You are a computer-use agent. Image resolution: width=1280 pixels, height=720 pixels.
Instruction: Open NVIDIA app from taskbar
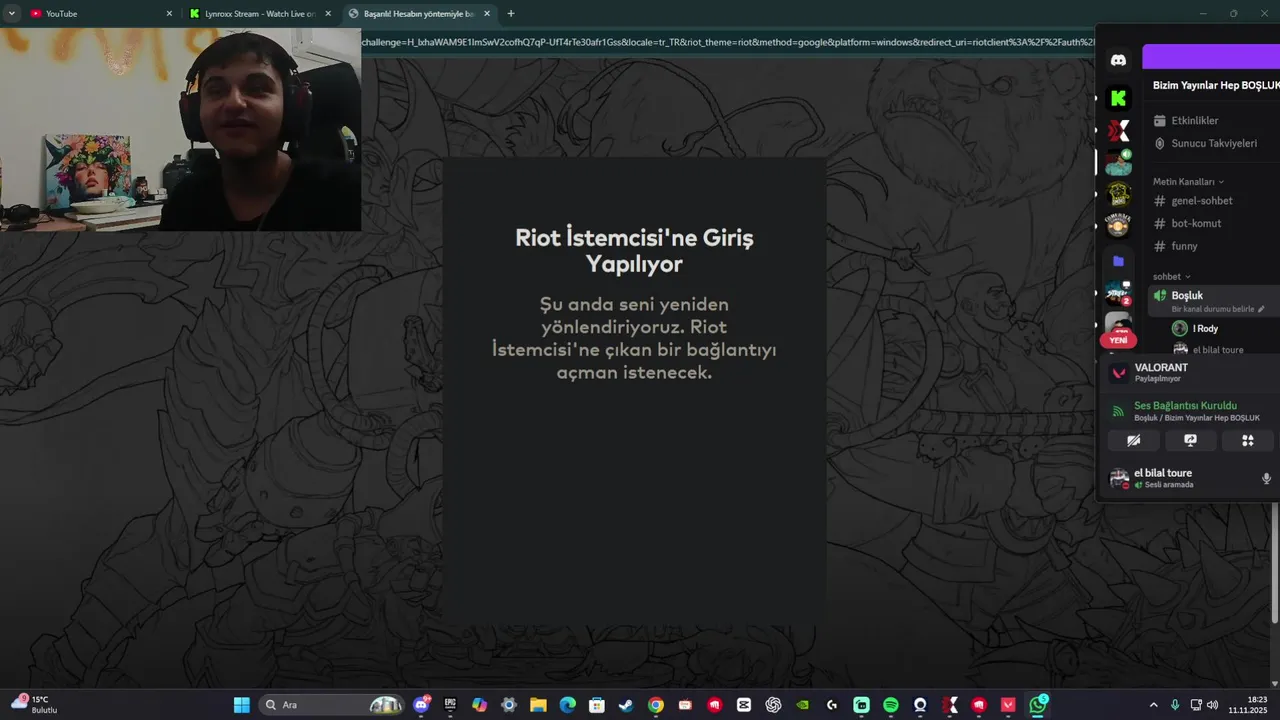click(802, 705)
